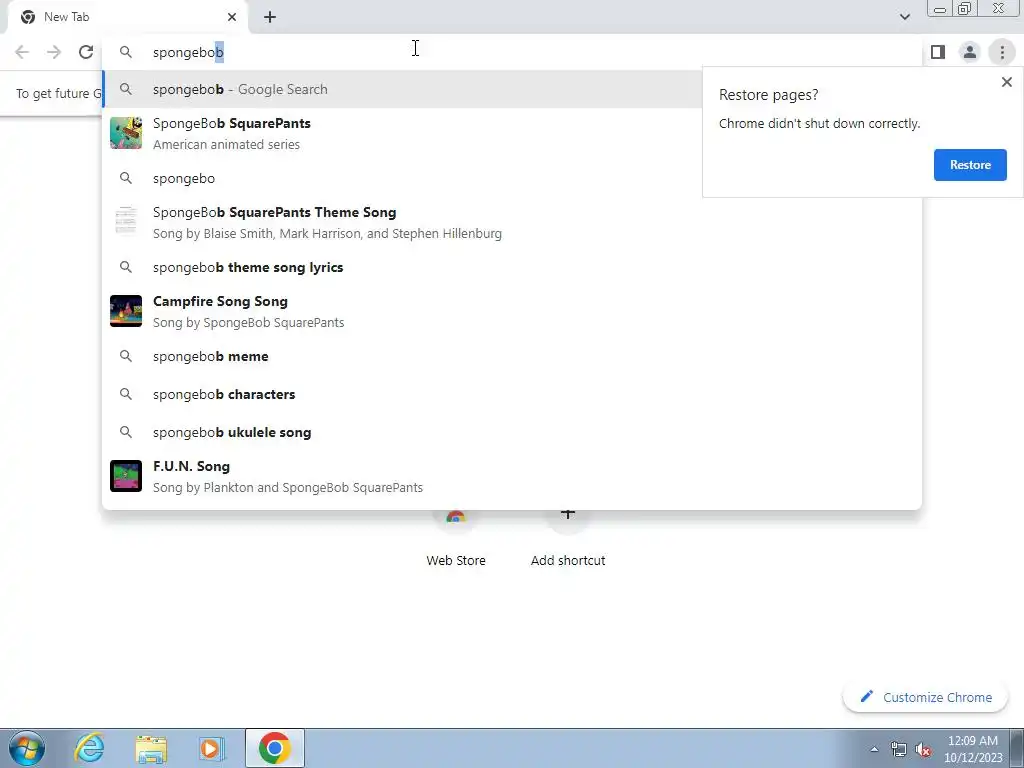The height and width of the screenshot is (768, 1024).
Task: Click the search magnifier in address bar
Action: click(125, 52)
